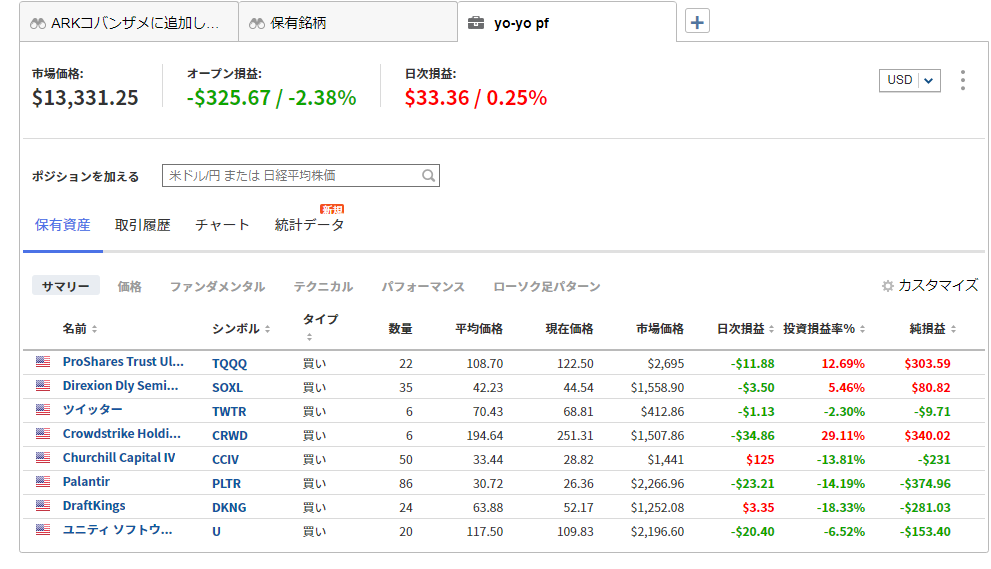Click the $33.36 / 0.25% daily P/L
Screen dimensions: 991x569
476,98
